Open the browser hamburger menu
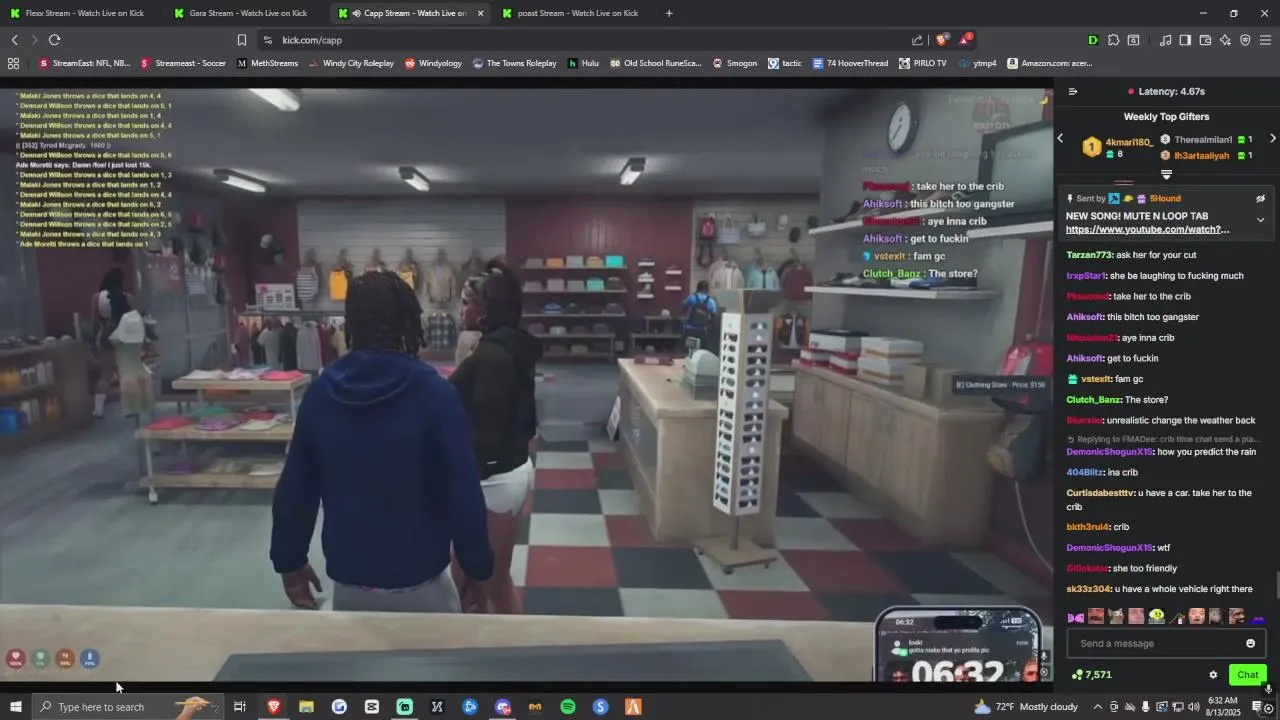 [x=1265, y=40]
